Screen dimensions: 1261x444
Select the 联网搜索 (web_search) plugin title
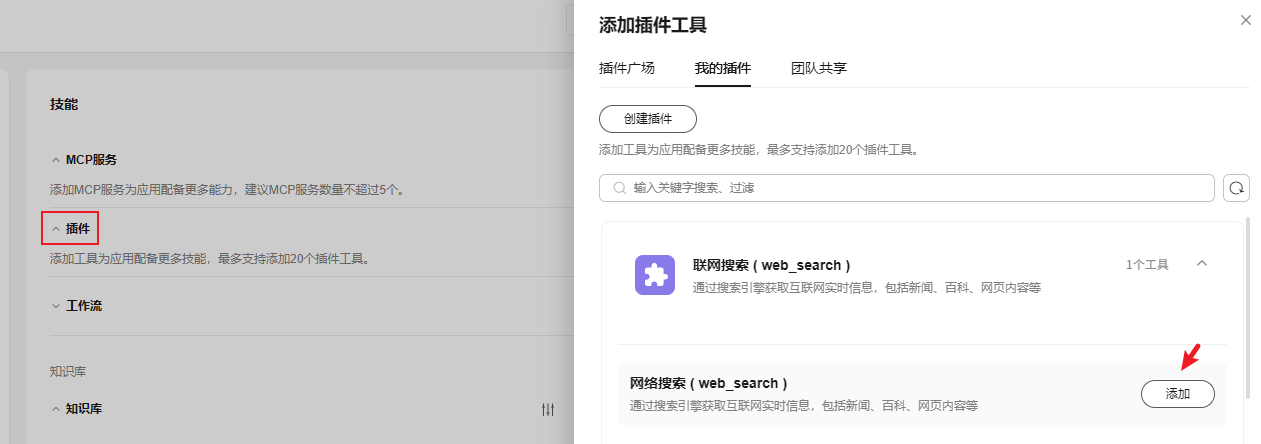tap(771, 265)
